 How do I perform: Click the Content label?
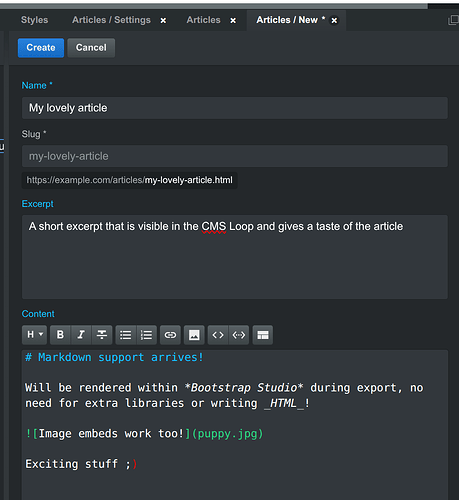[38, 314]
